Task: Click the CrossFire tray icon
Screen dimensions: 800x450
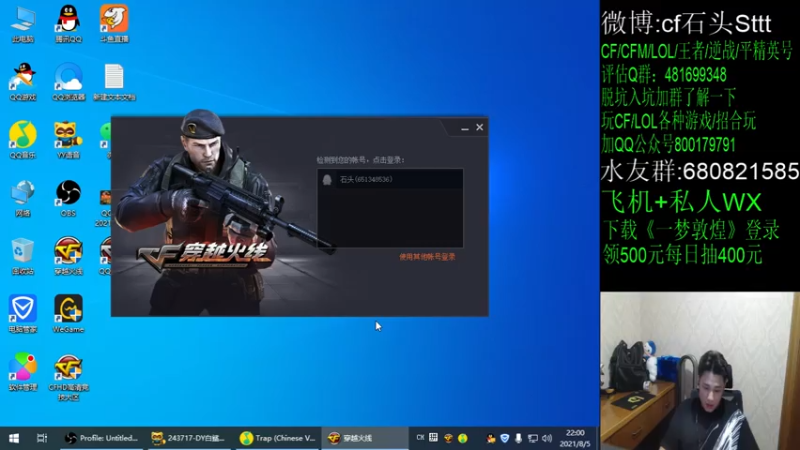Action: point(448,438)
